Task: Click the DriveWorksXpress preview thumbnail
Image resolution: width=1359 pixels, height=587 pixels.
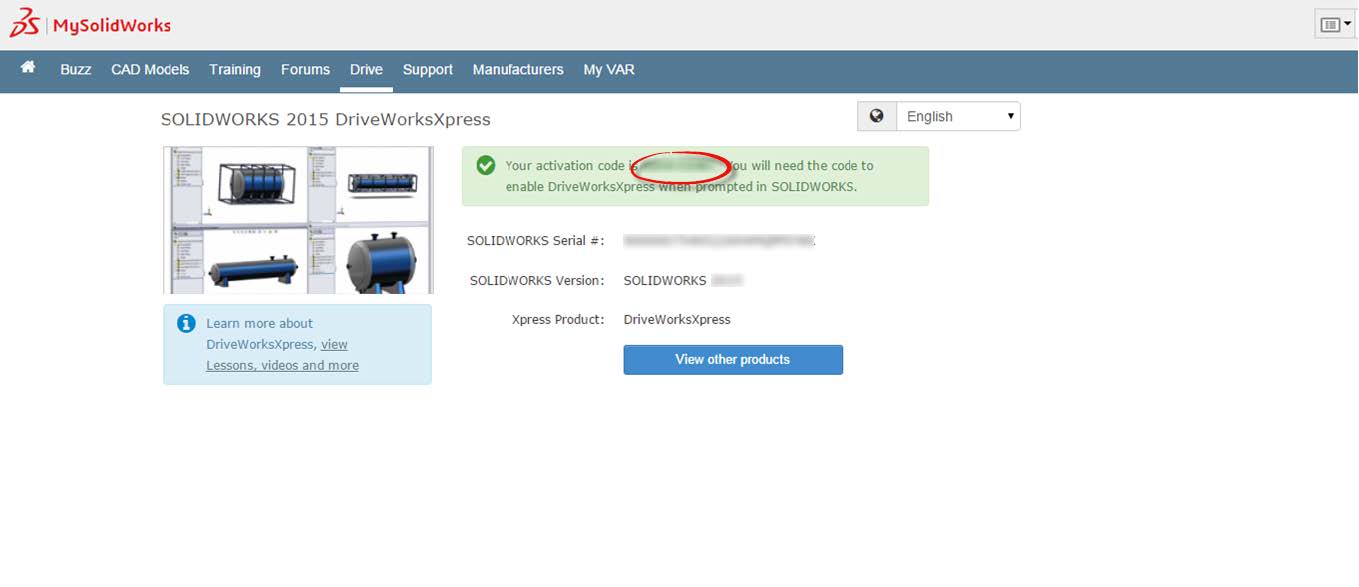Action: click(298, 220)
